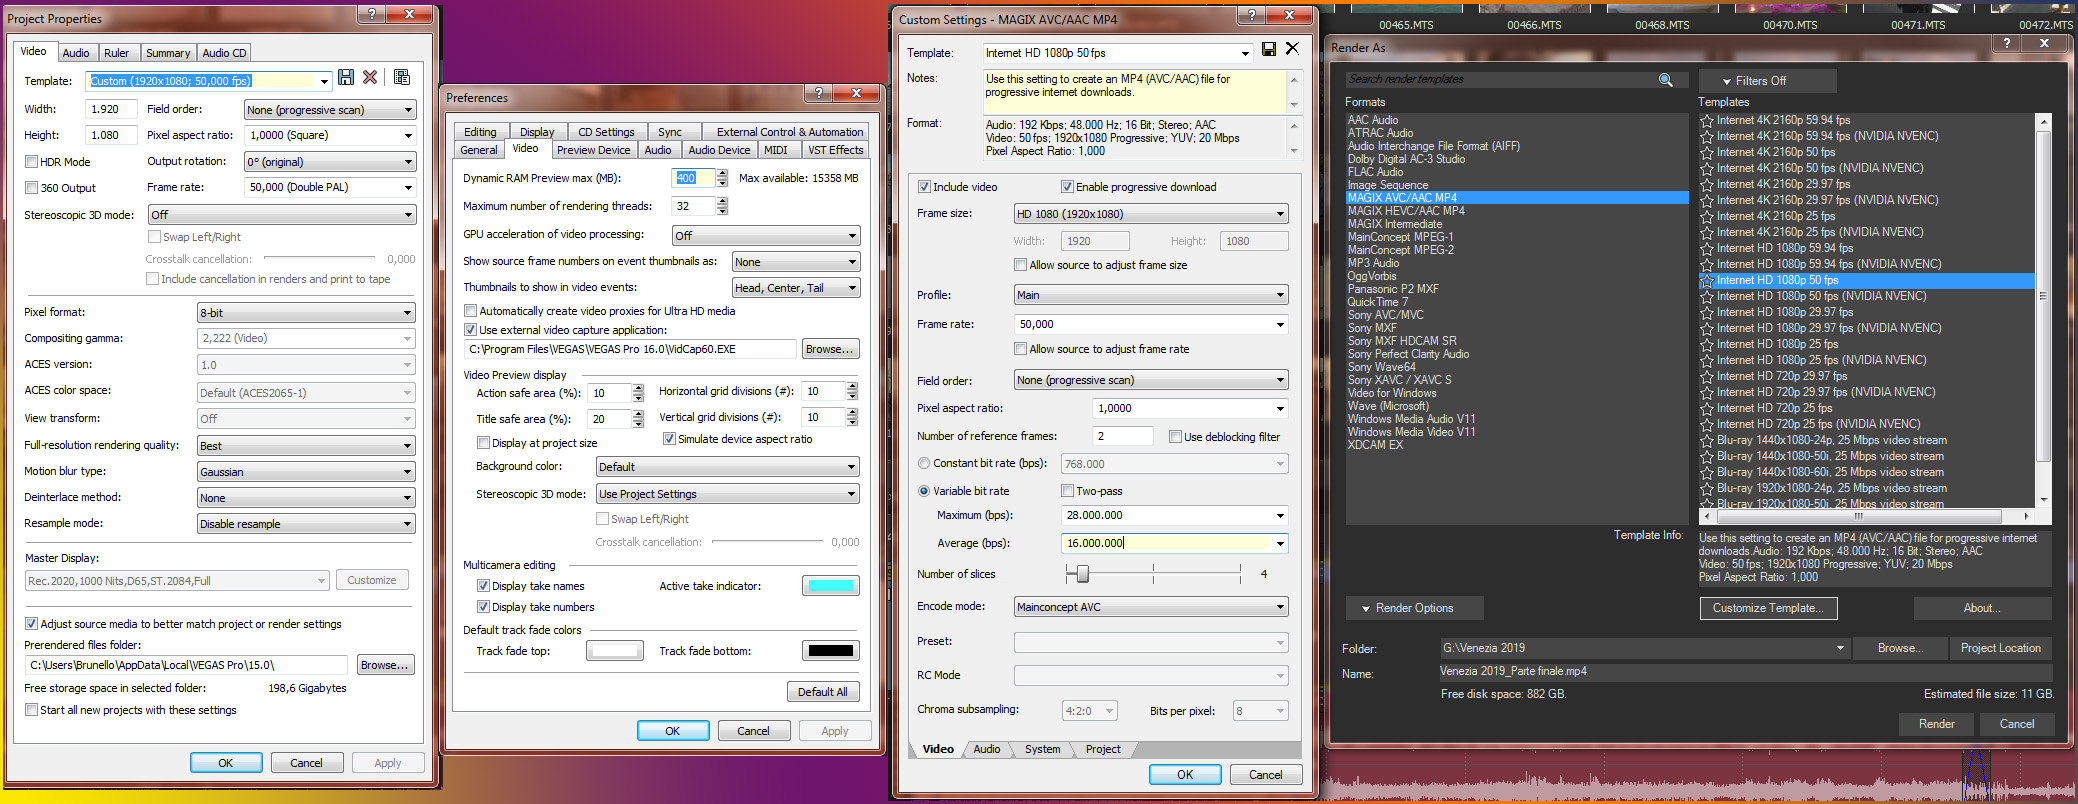The width and height of the screenshot is (2078, 804).
Task: Star the Internet 4K 2160p 59.94 fps template
Action: pyautogui.click(x=1707, y=120)
